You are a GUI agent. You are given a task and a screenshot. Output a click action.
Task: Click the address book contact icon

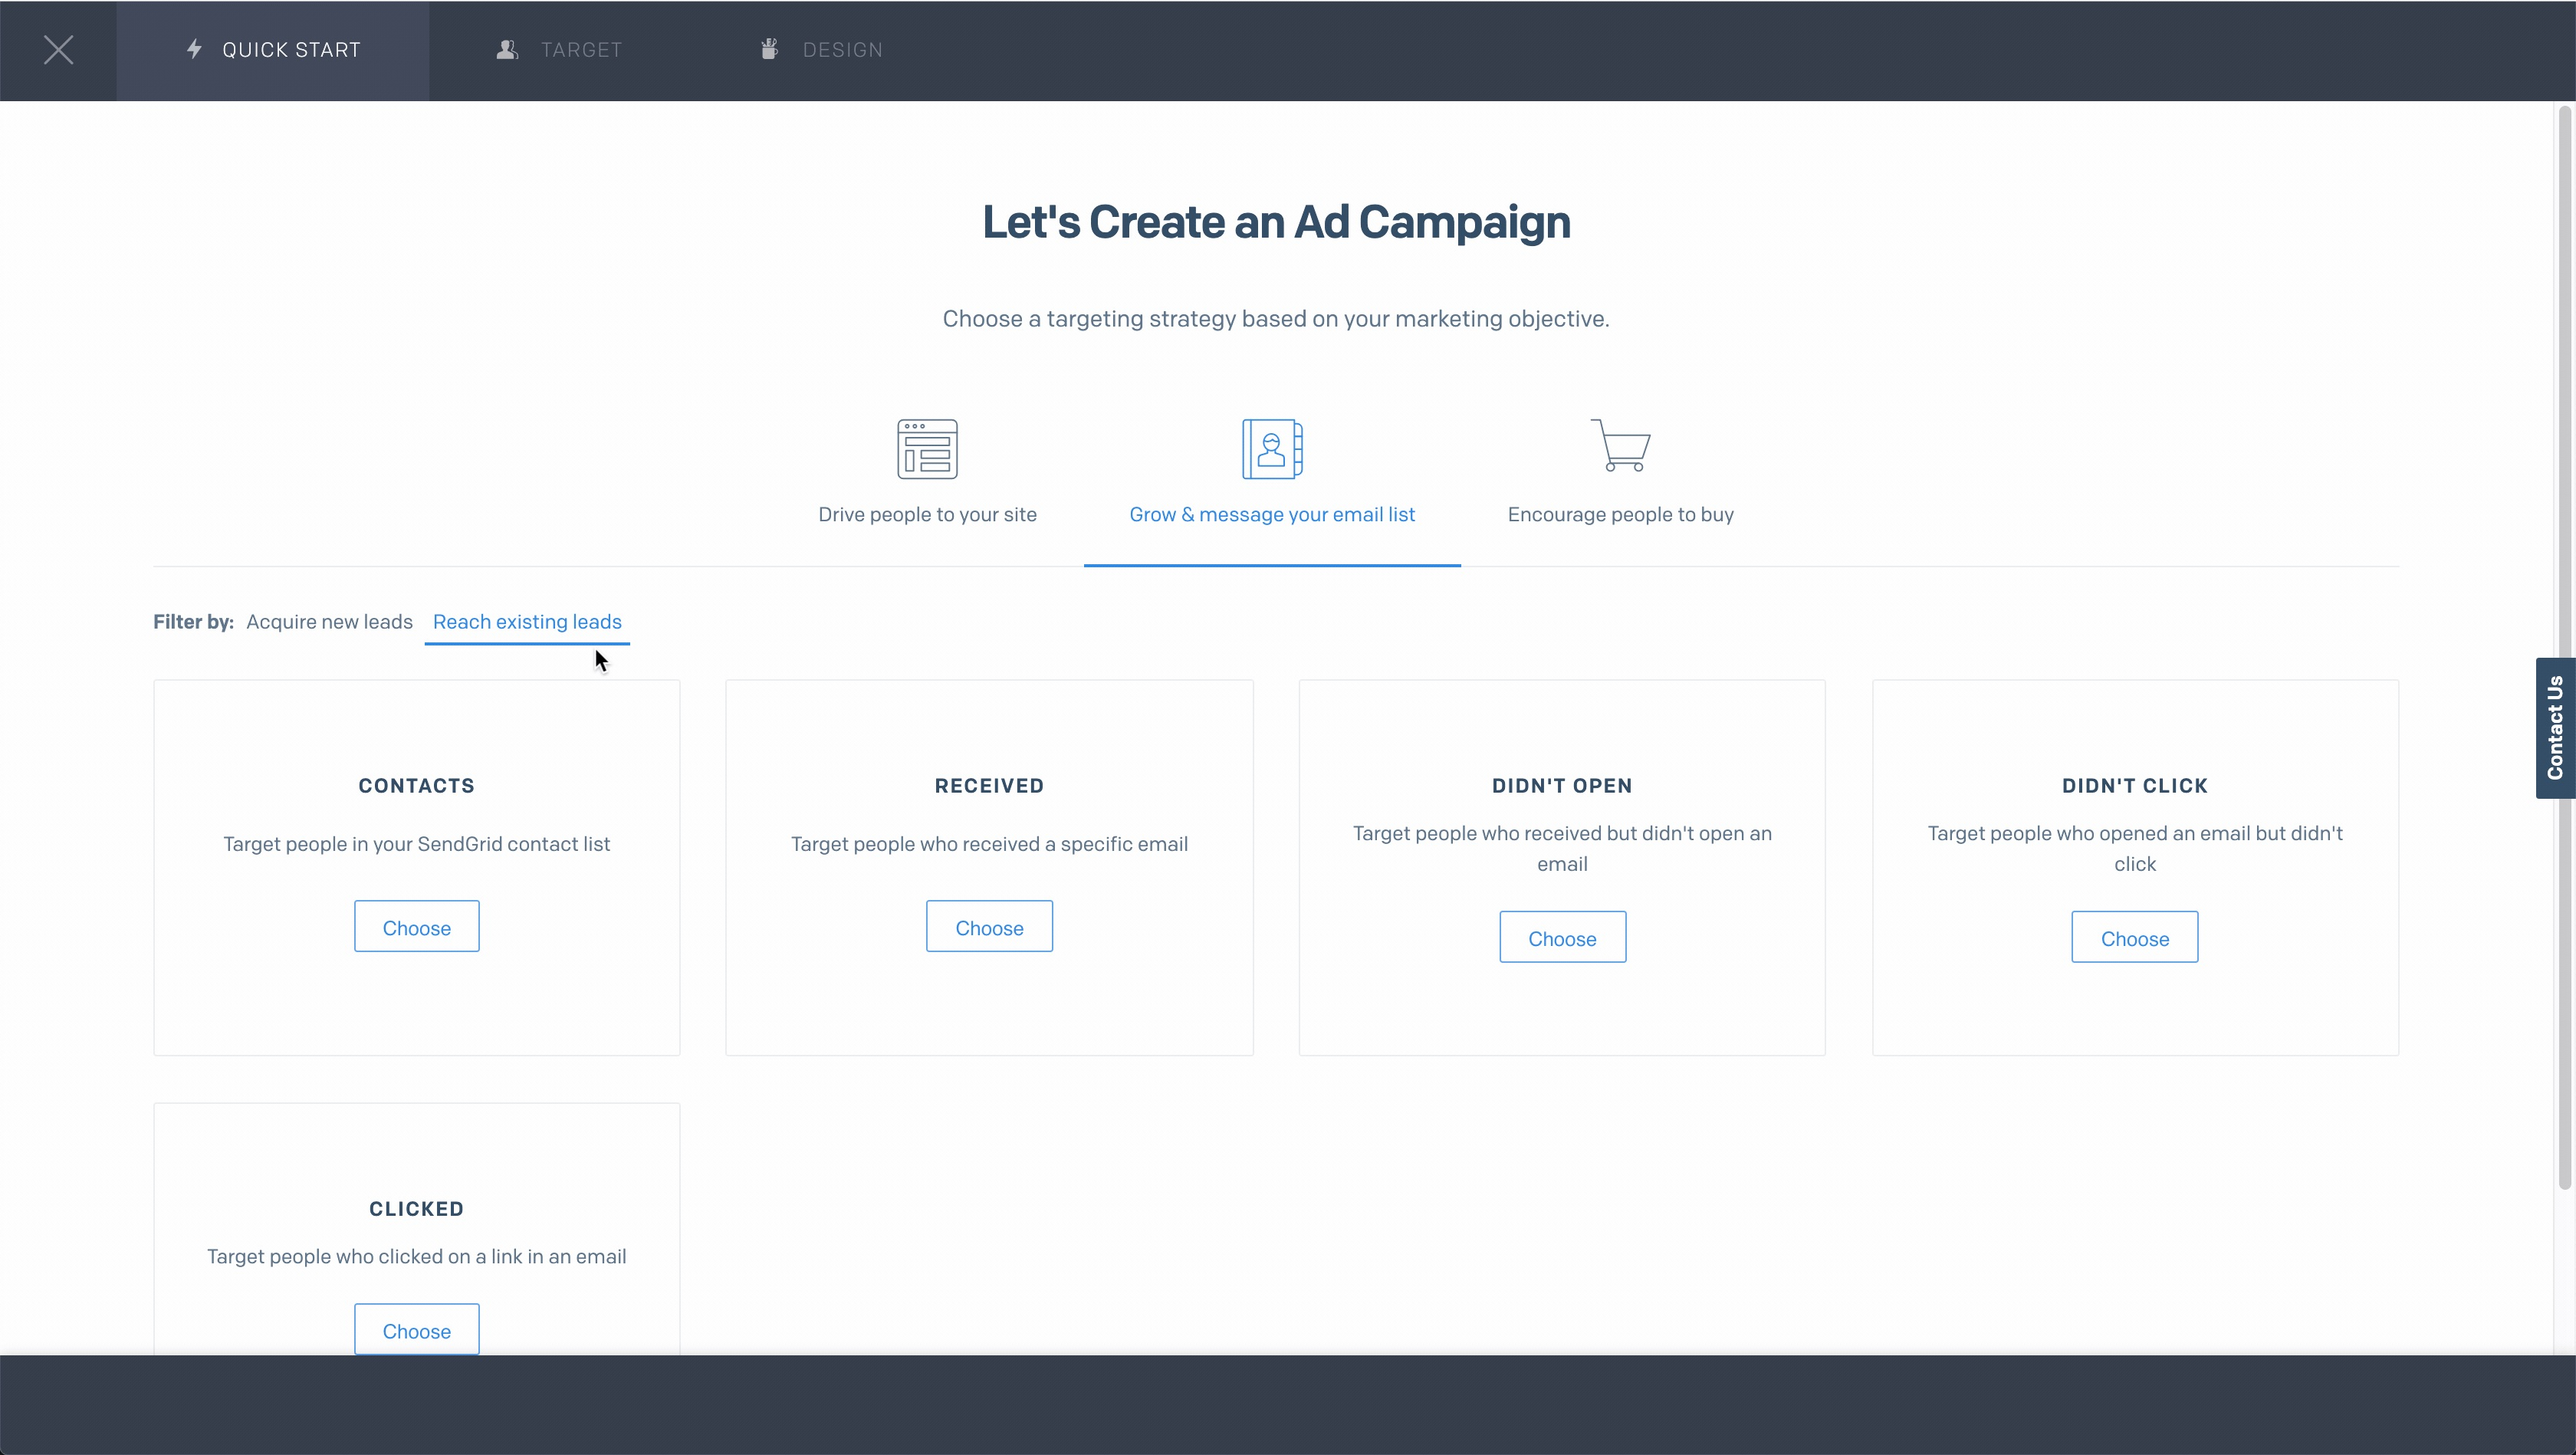(1272, 449)
